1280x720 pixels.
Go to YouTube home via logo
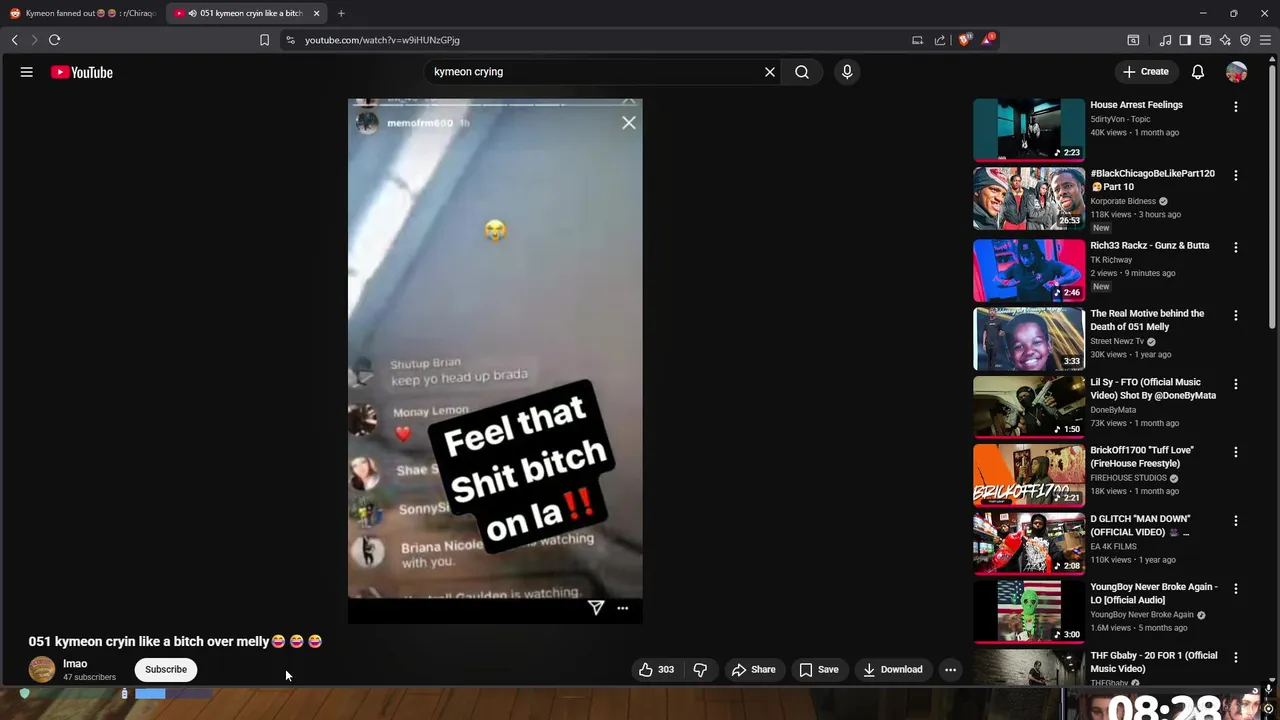point(82,72)
